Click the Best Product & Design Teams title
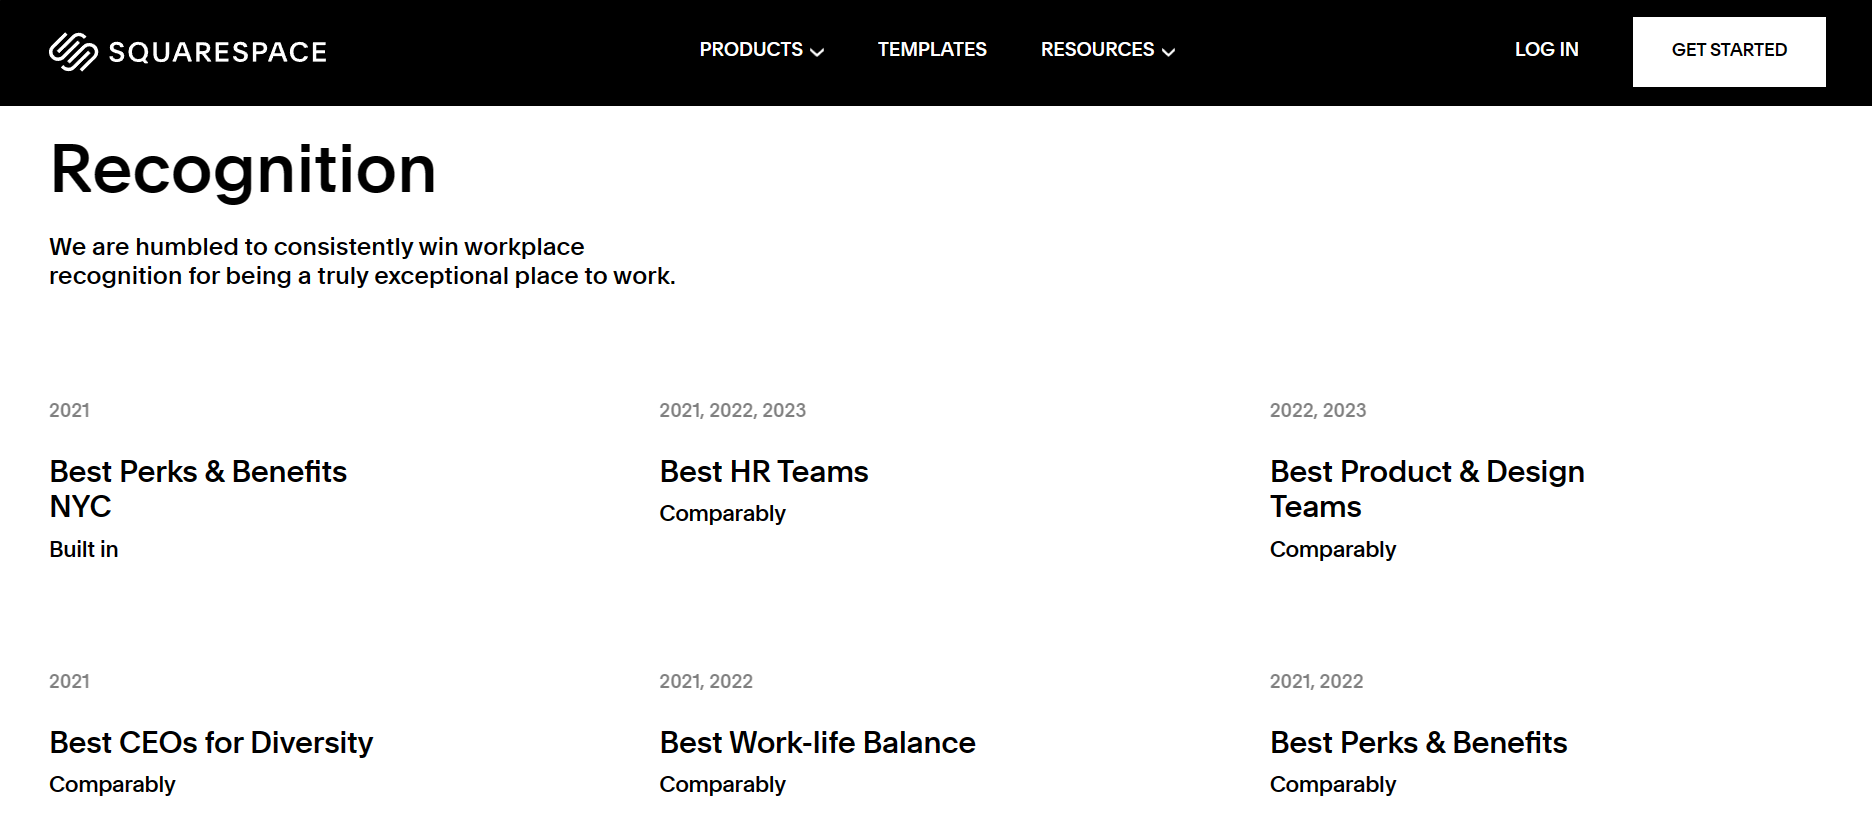Viewport: 1872px width, 835px height. pyautogui.click(x=1427, y=489)
